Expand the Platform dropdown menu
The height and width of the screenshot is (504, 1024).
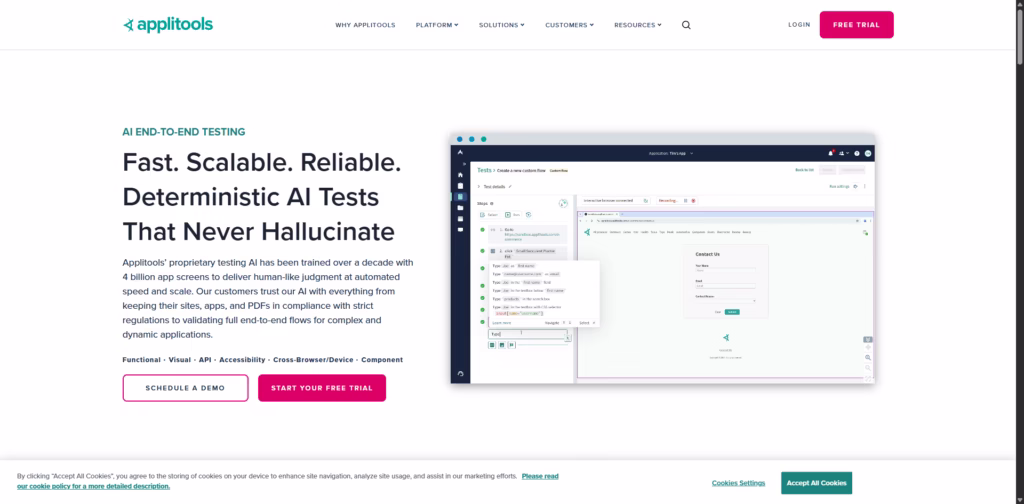tap(437, 25)
